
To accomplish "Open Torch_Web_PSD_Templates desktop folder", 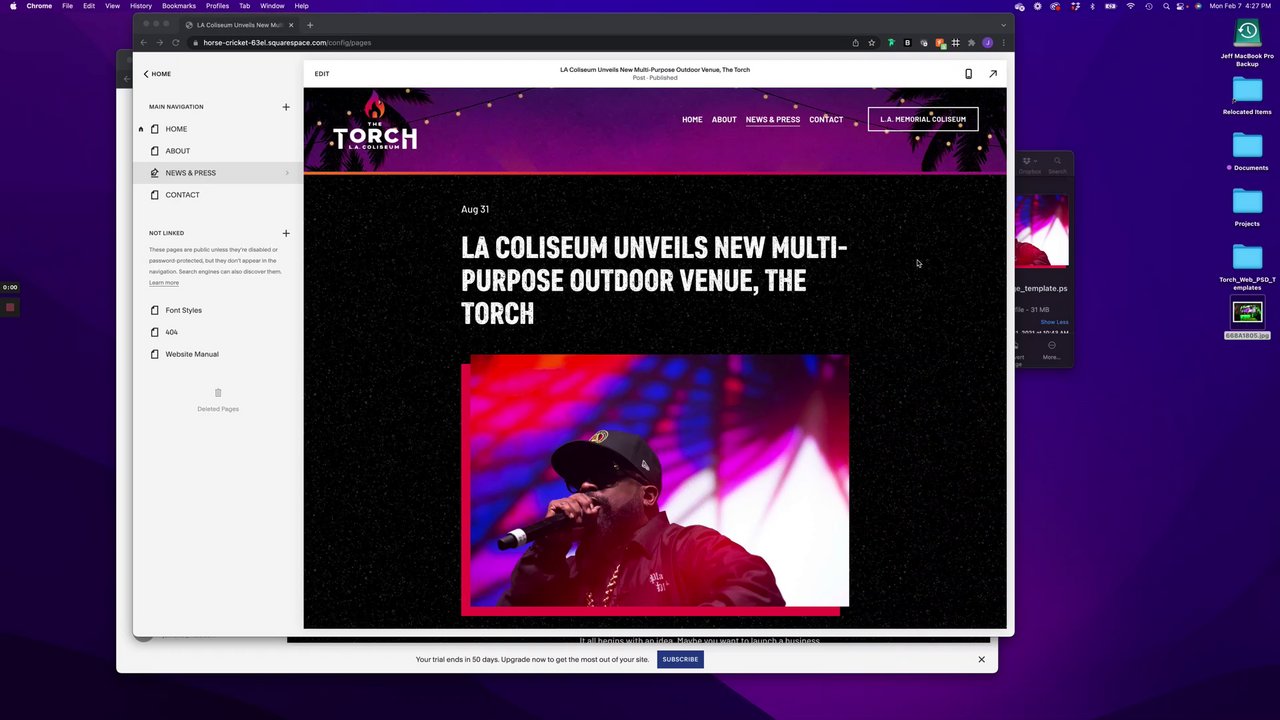I will point(1247,268).
